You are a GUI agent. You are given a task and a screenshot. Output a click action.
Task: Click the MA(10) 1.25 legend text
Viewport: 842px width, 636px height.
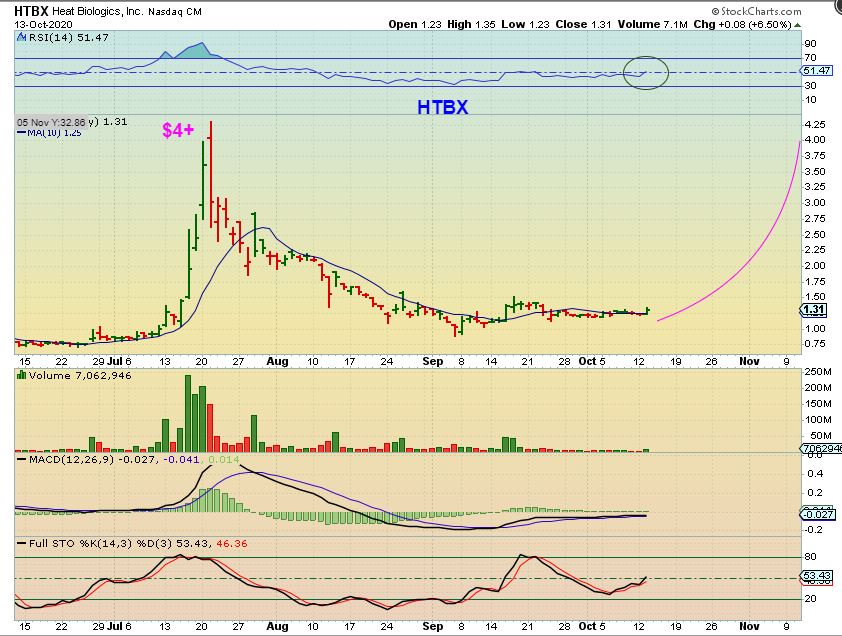(x=54, y=133)
